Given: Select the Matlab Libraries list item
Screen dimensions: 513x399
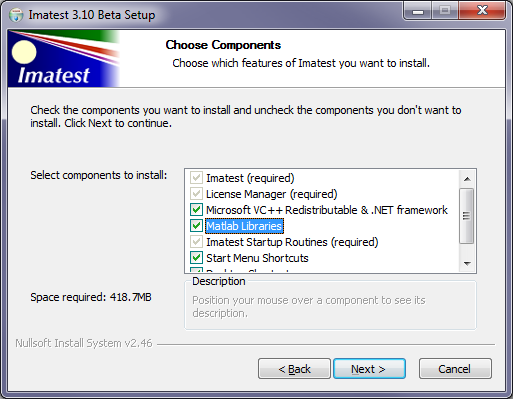Looking at the screenshot, I should (244, 226).
